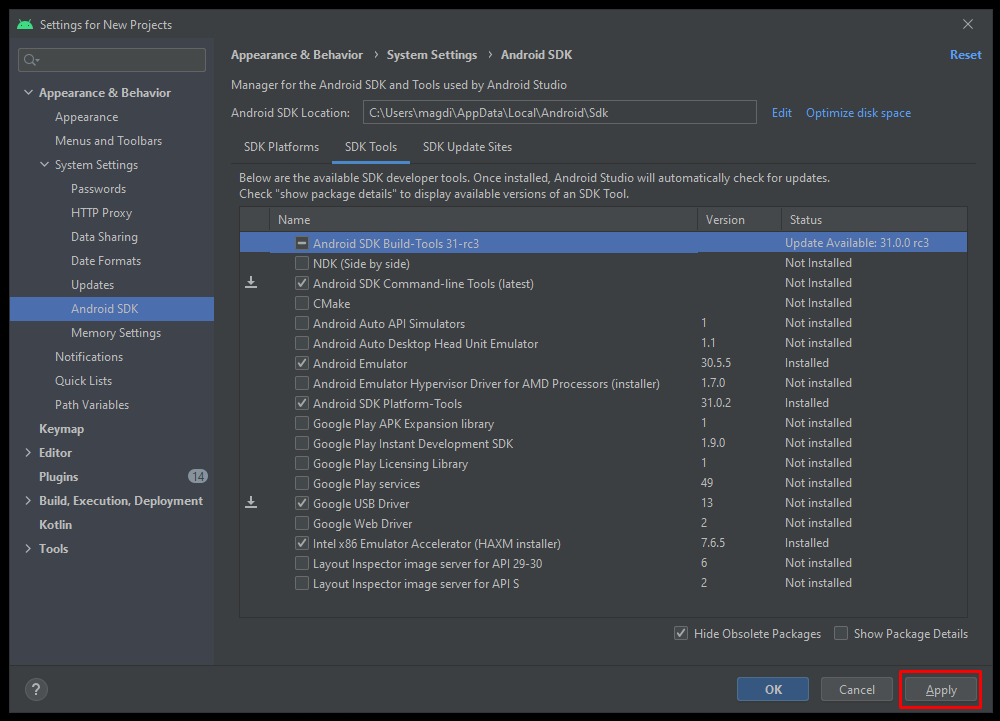Click 'Update Available: 31.0.0 rc3' status

857,243
